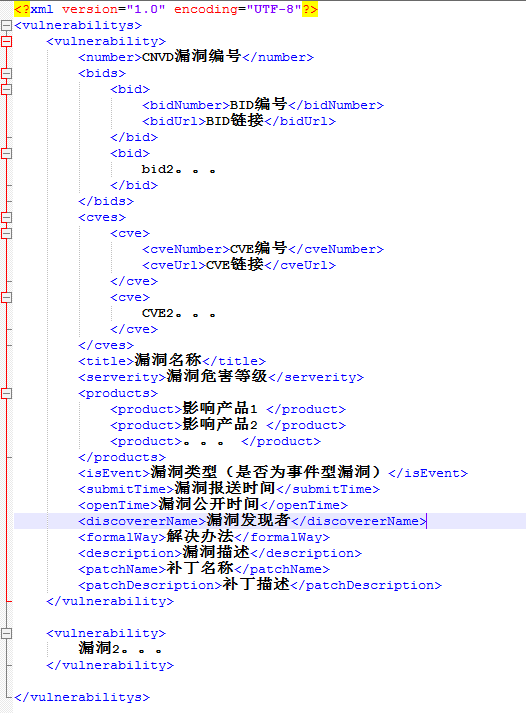Collapse the root vulnerabilitys fold marker
The width and height of the screenshot is (526, 713).
click(x=6, y=25)
